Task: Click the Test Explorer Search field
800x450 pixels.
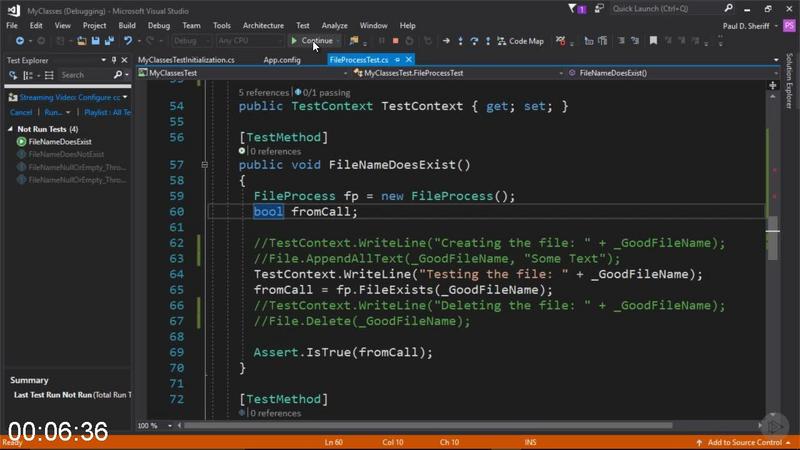Action: coord(85,75)
